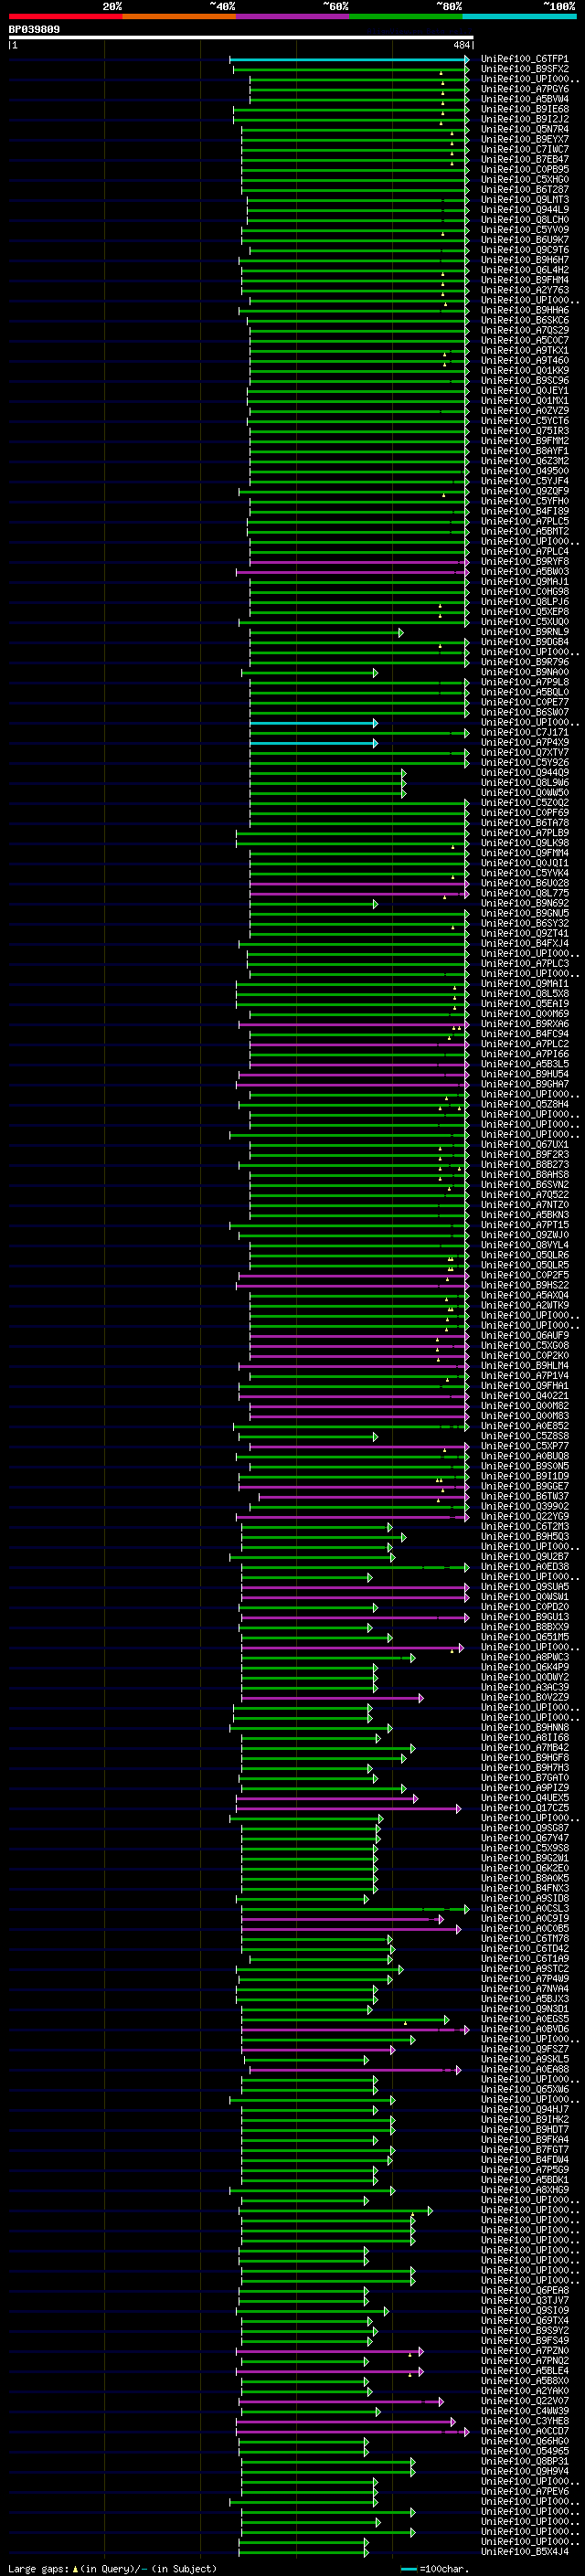Open the UniRef100_A5BW03 sequence

(x=525, y=571)
